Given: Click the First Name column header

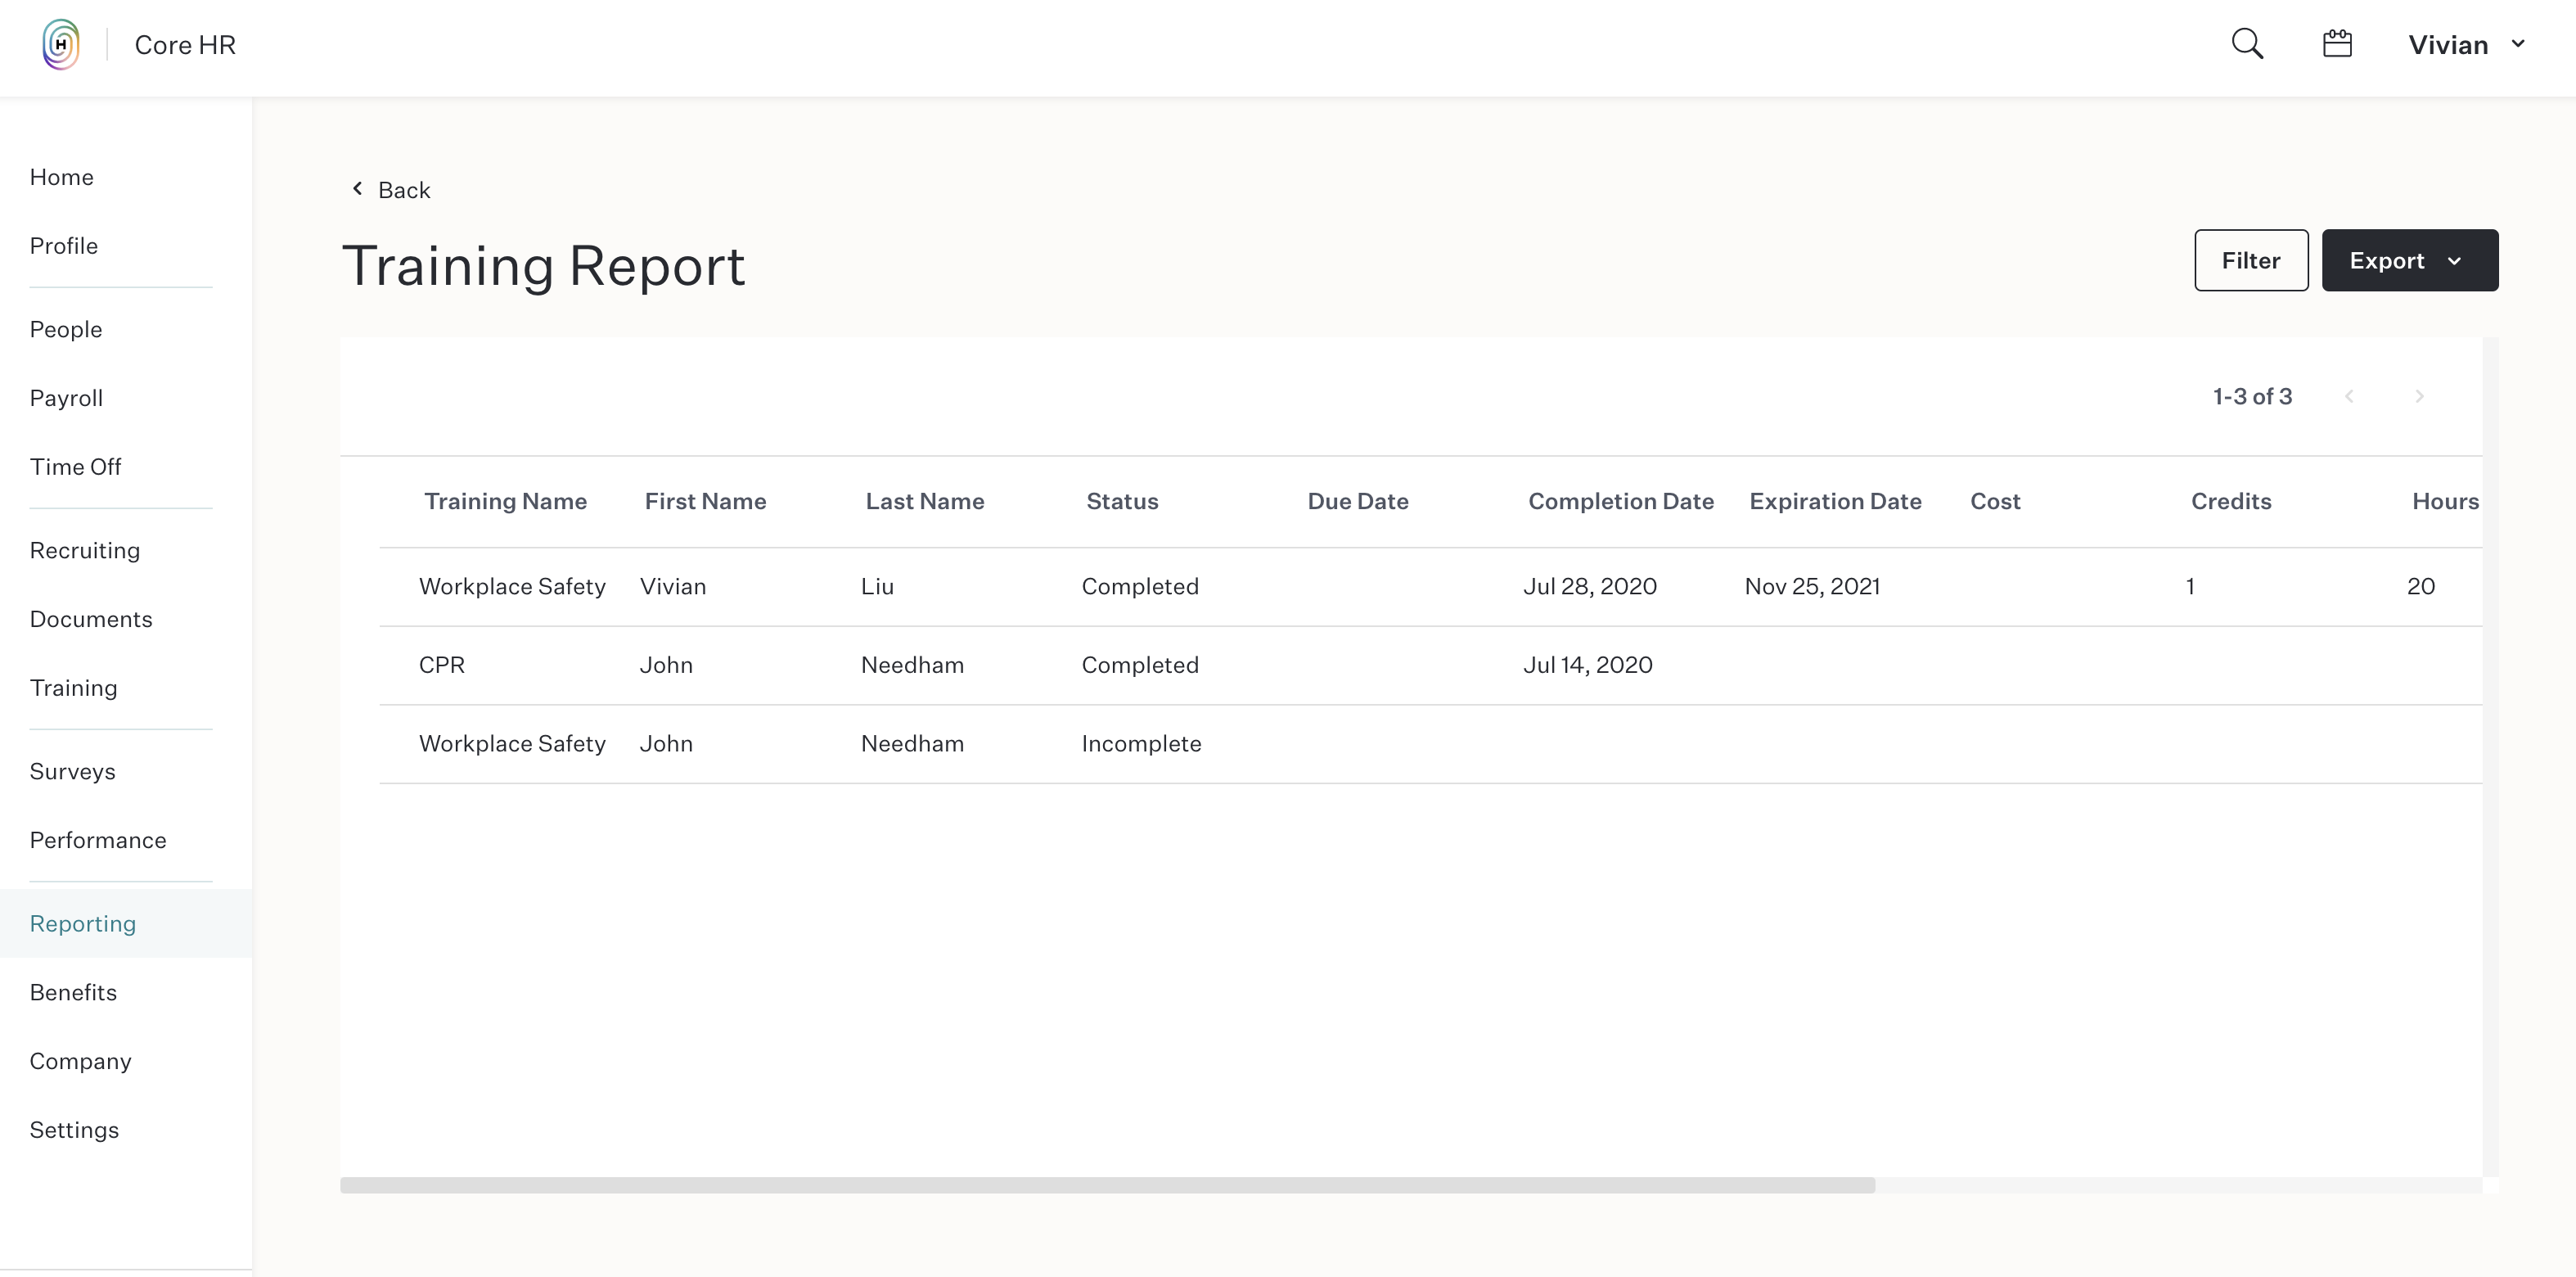Looking at the screenshot, I should [x=706, y=501].
